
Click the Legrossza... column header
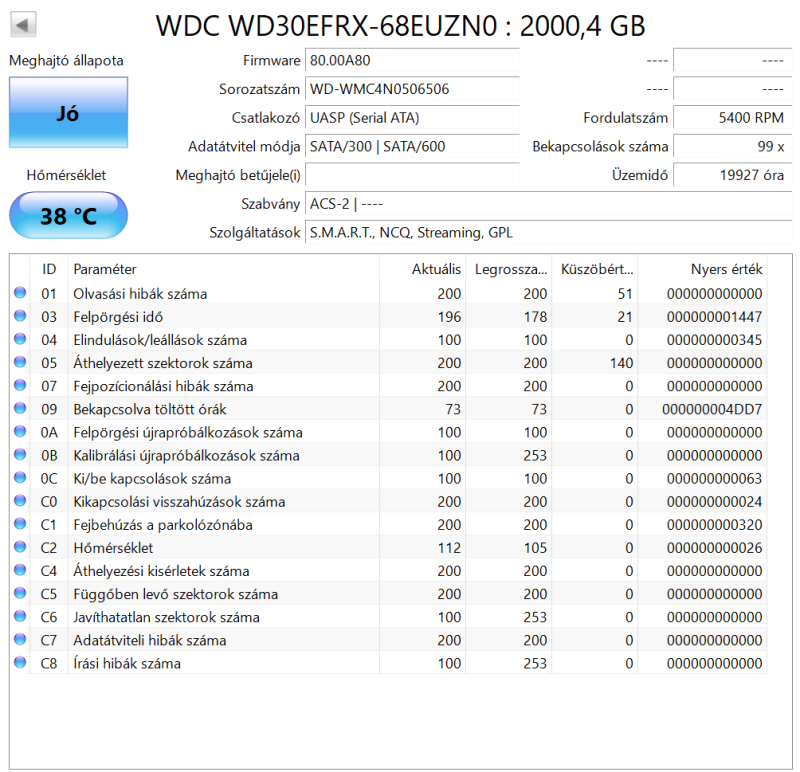point(509,269)
